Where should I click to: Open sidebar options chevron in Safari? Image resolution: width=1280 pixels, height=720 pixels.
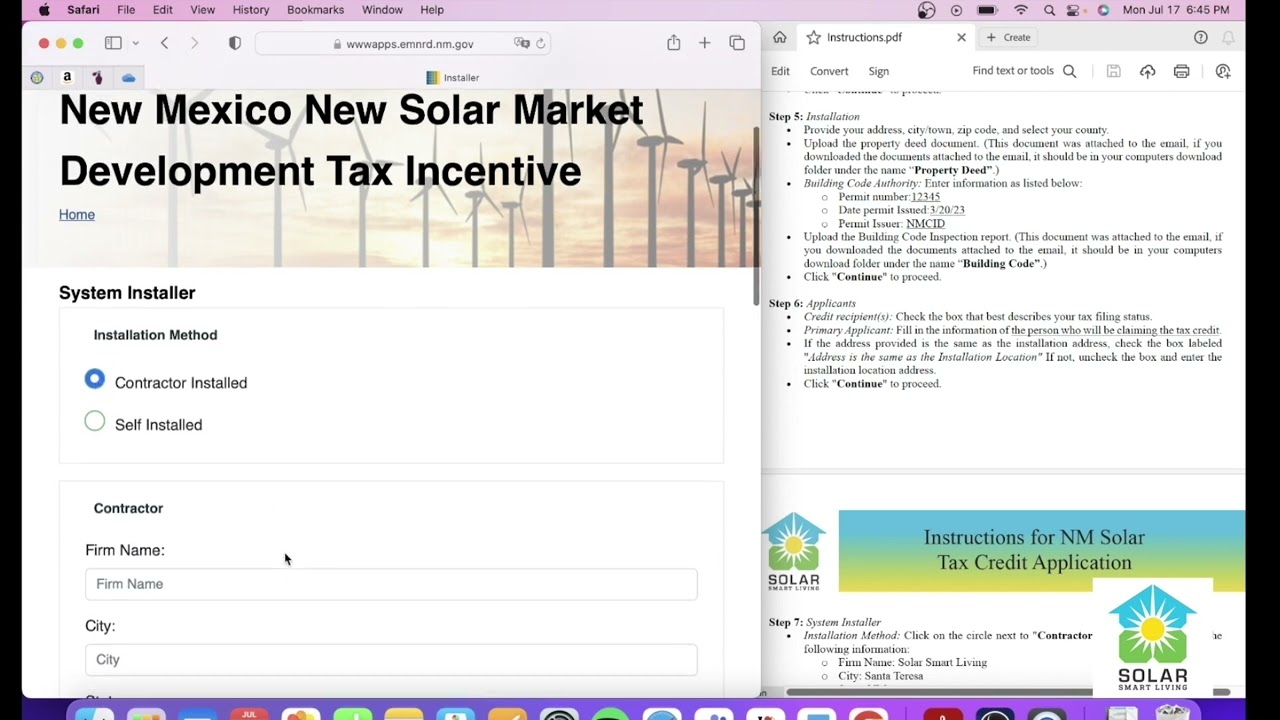pos(135,43)
